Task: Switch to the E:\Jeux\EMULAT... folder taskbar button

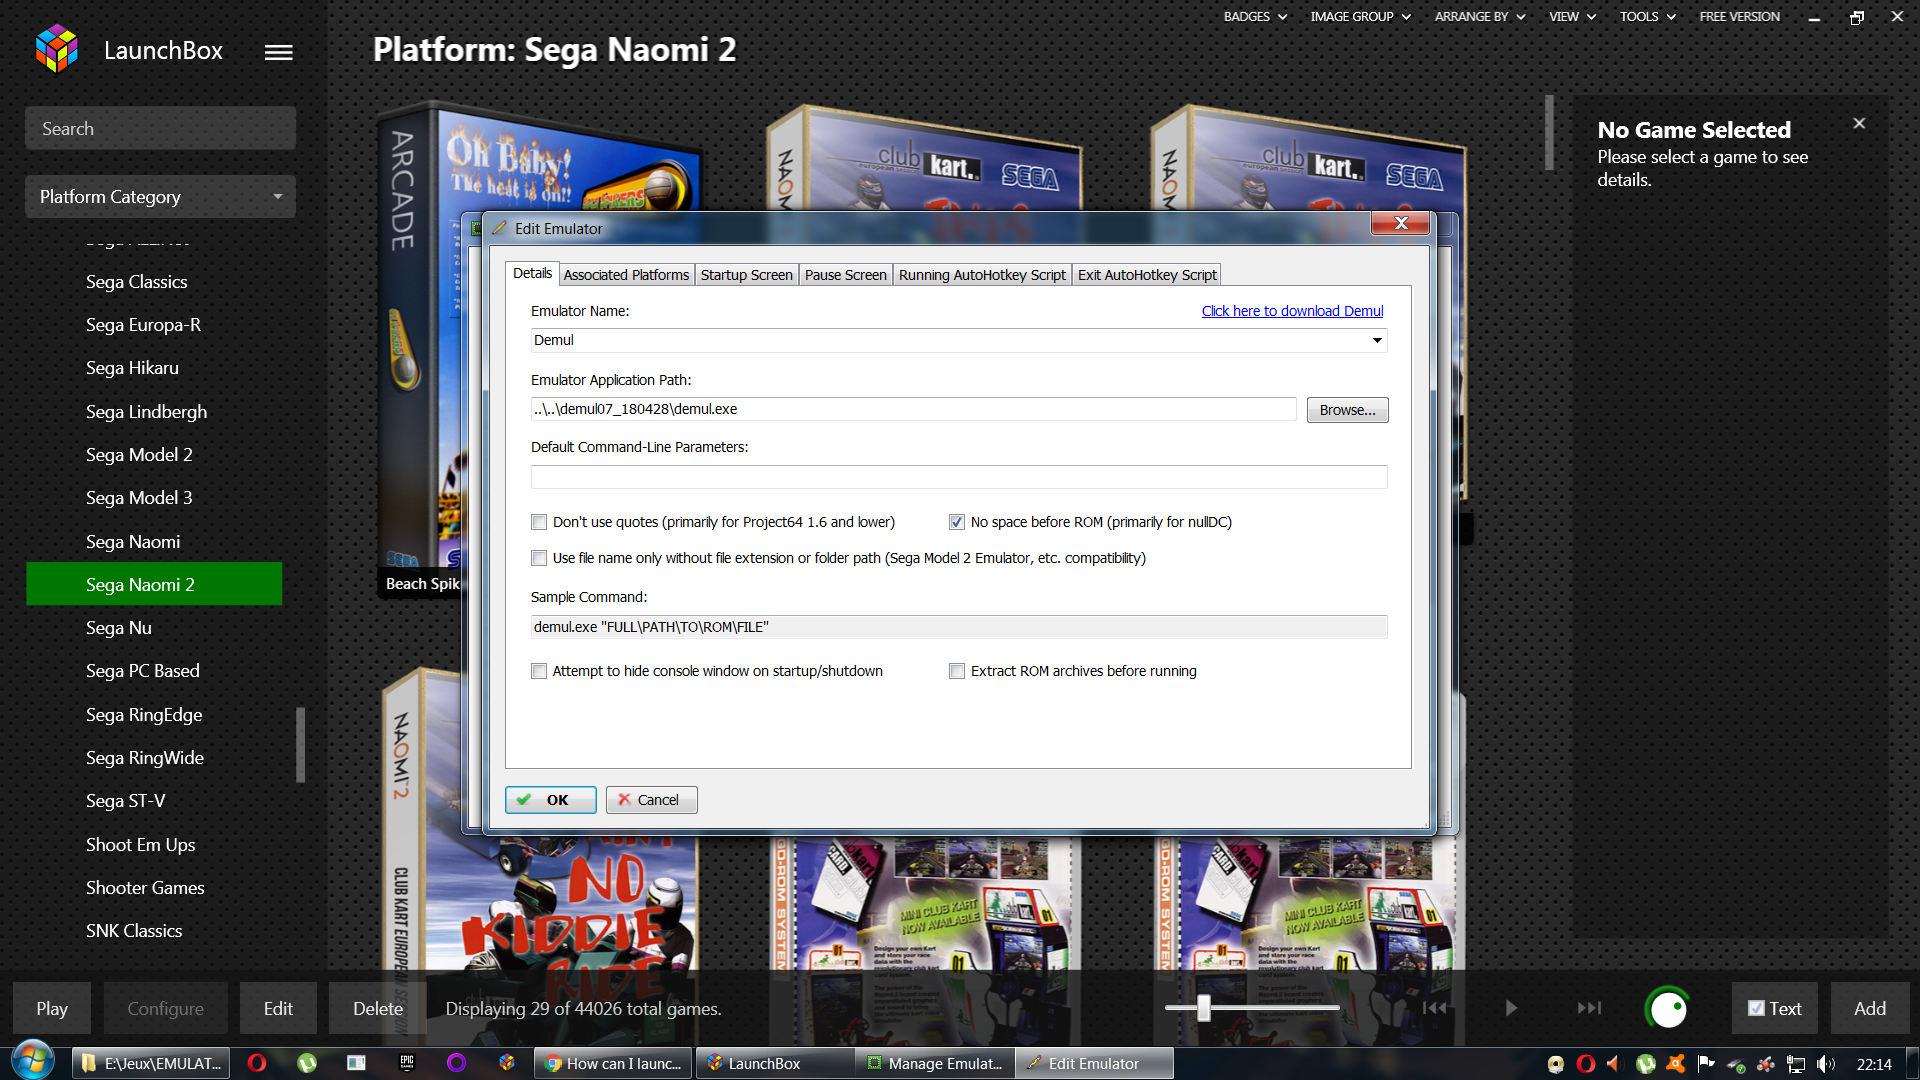Action: coord(151,1063)
